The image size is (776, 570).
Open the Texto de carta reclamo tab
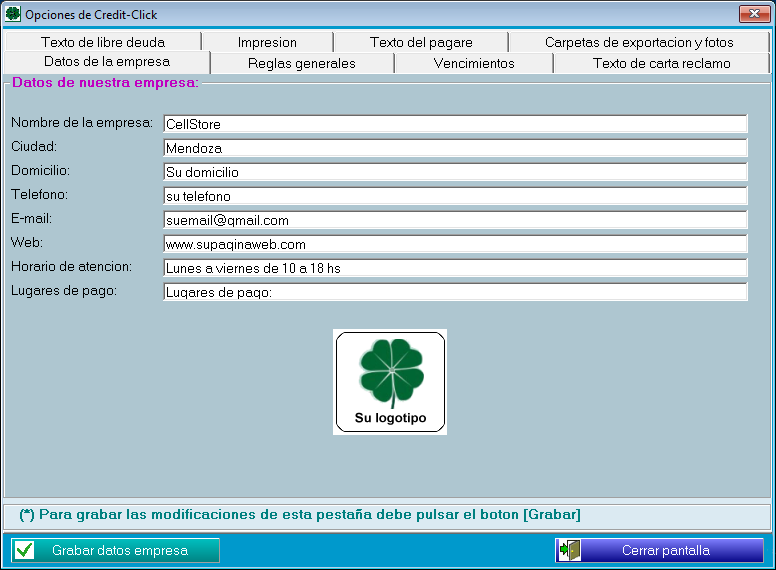[x=661, y=63]
